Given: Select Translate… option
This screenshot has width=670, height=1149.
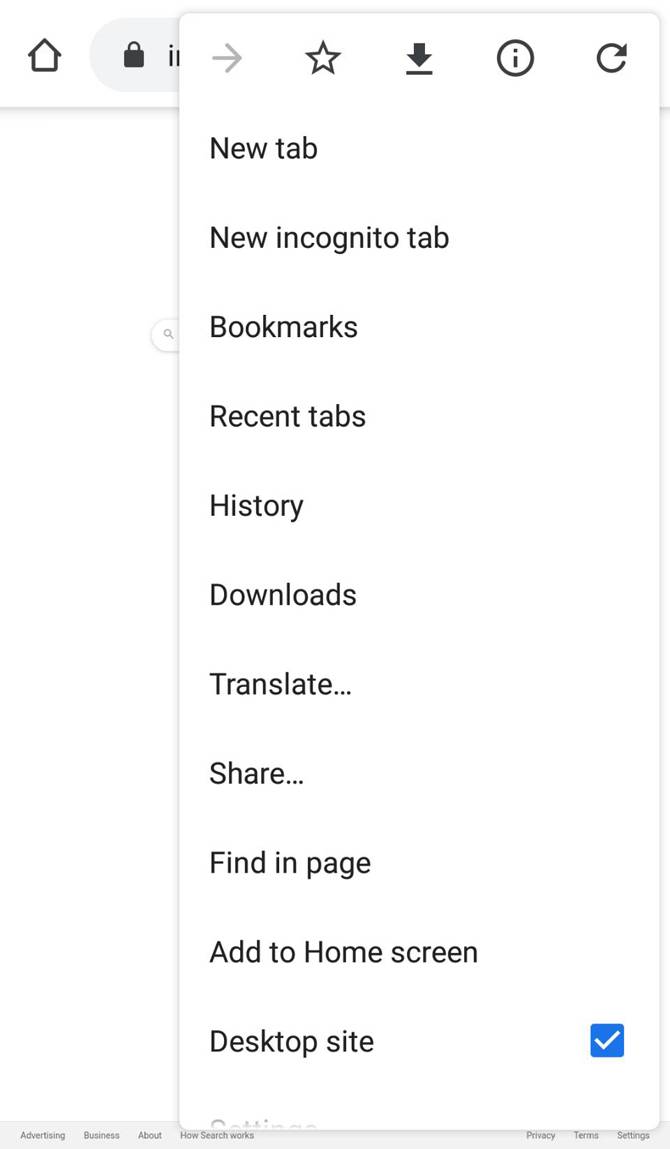Looking at the screenshot, I should pyautogui.click(x=280, y=684).
